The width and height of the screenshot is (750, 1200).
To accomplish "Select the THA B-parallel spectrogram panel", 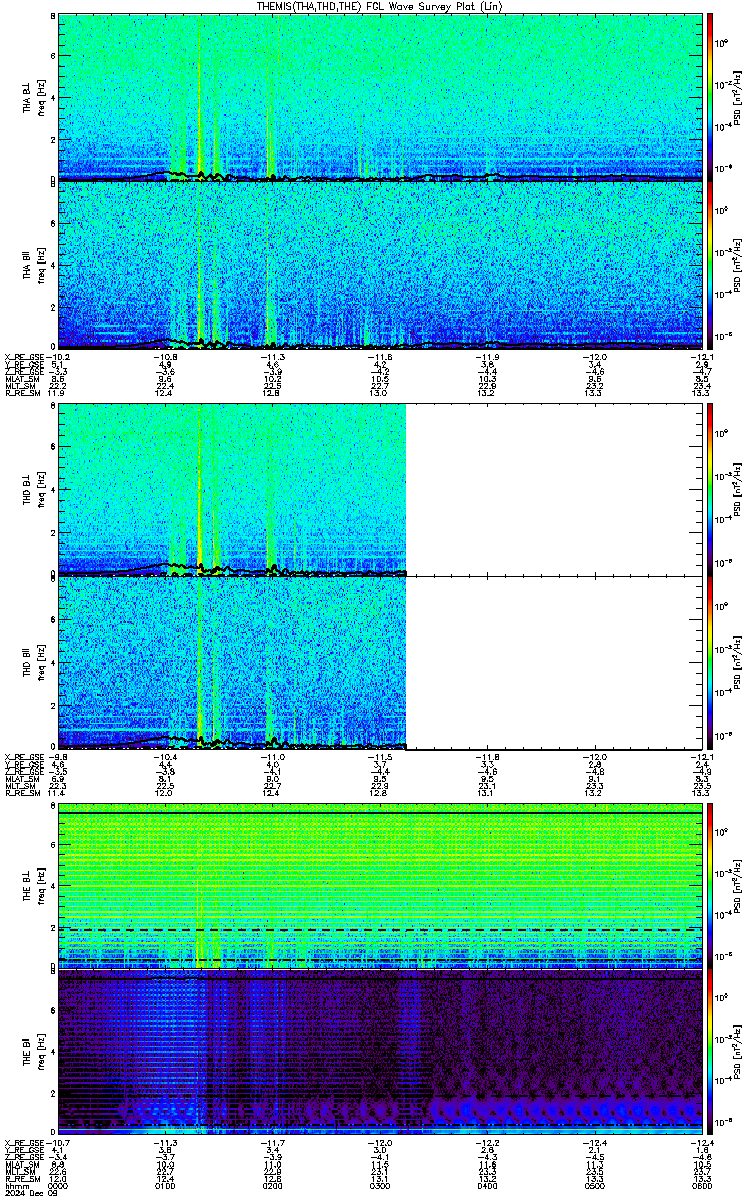I will [378, 264].
